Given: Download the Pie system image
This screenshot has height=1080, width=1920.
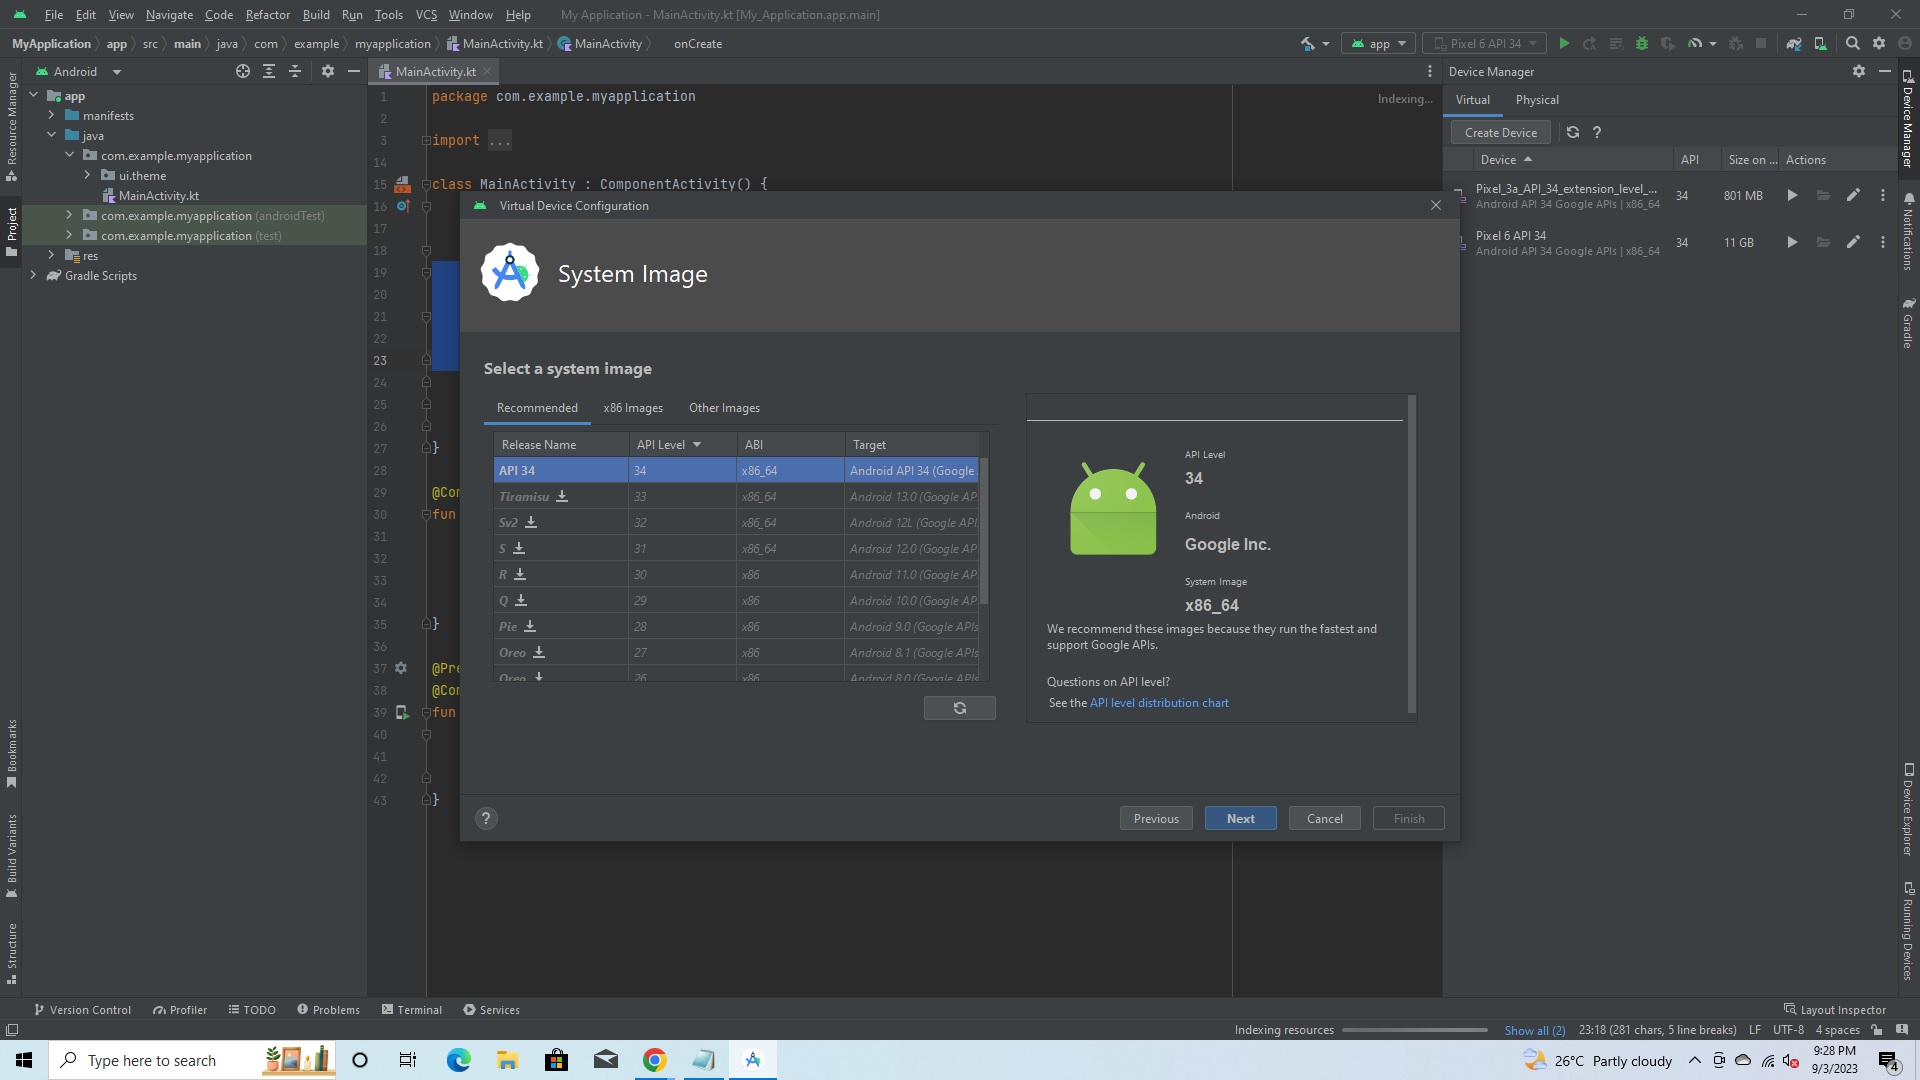Looking at the screenshot, I should (530, 627).
